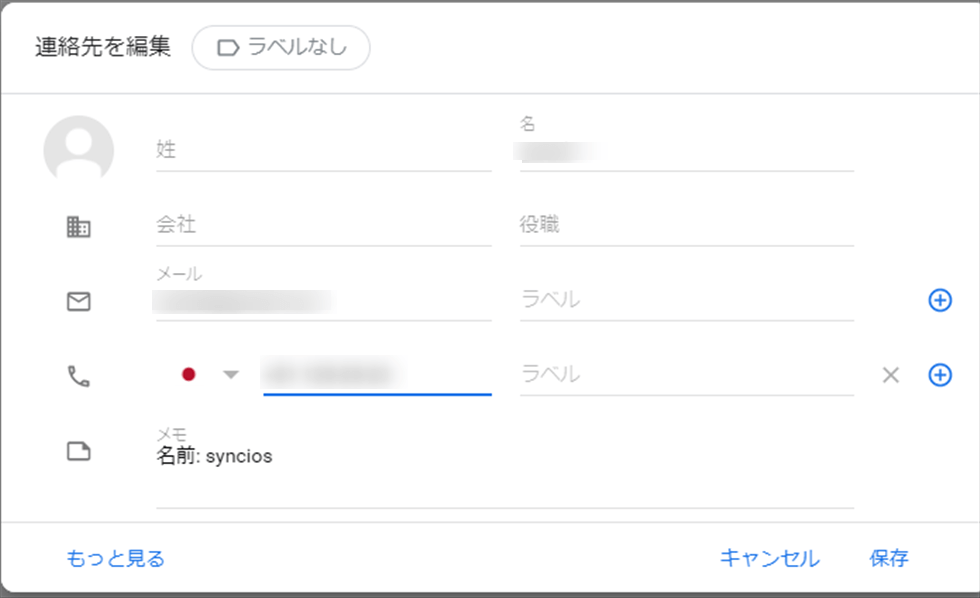980x598 pixels.
Task: Expand more fields with もっと見る
Action: (115, 558)
